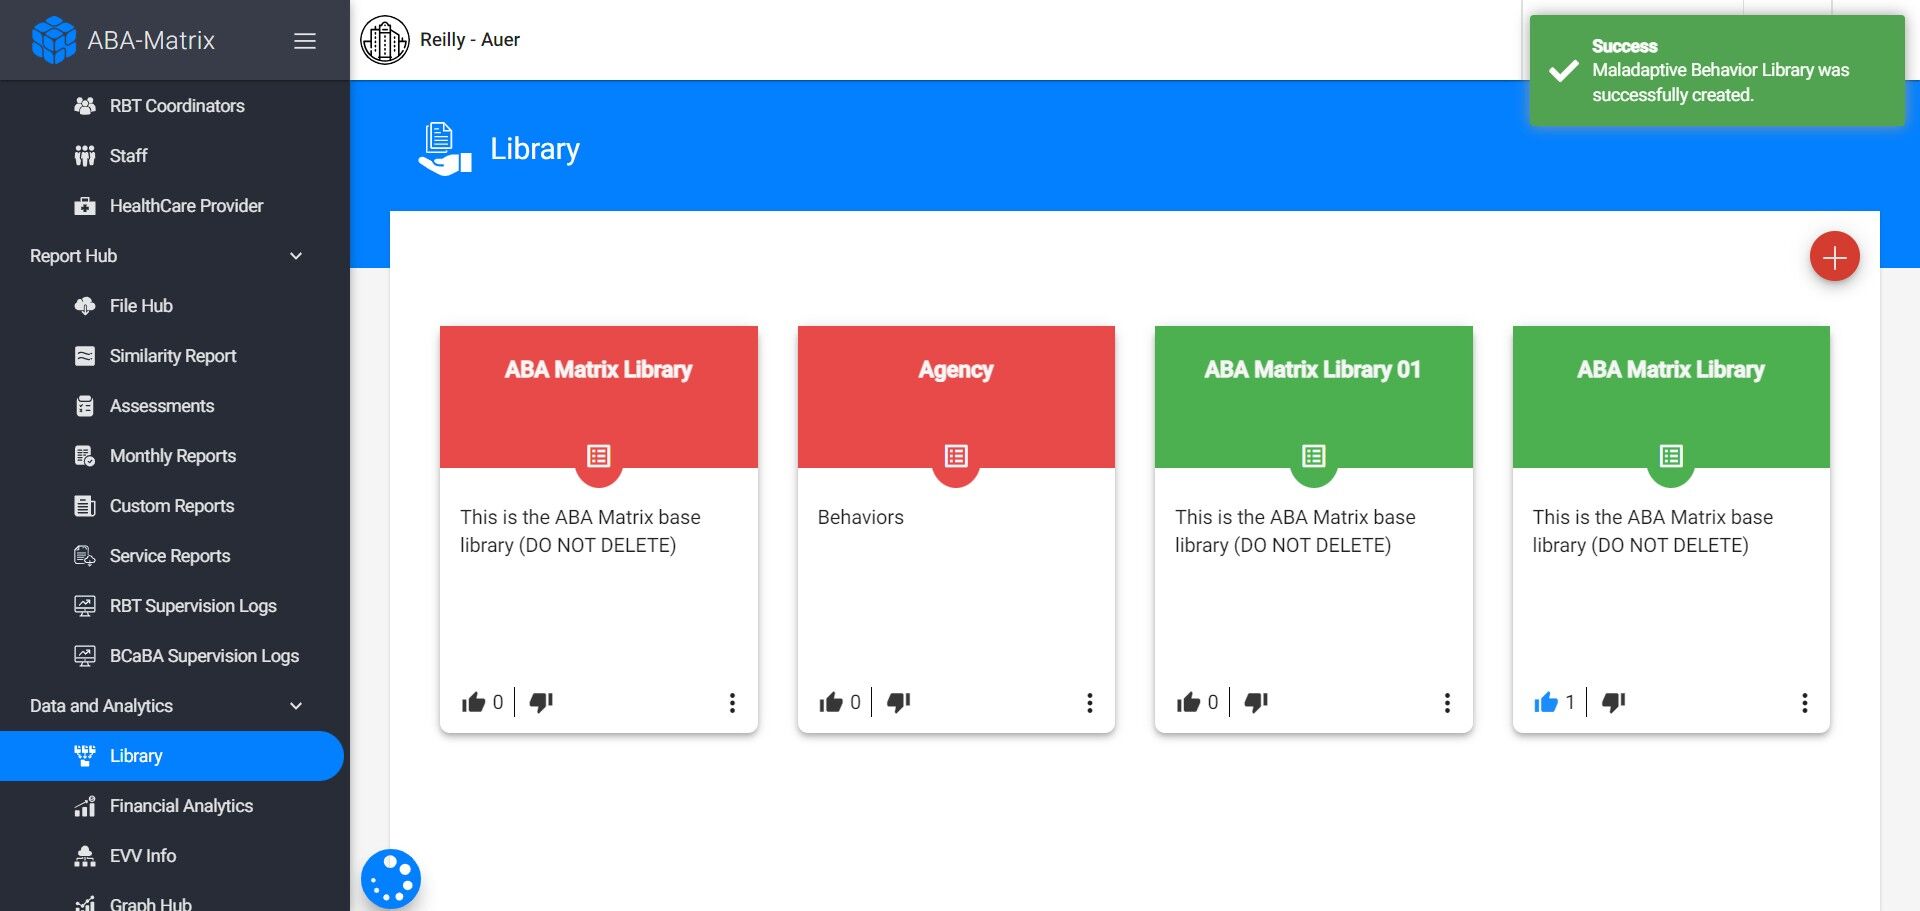
Task: Click the "Reilly - Auer" agency name
Action: tap(470, 40)
